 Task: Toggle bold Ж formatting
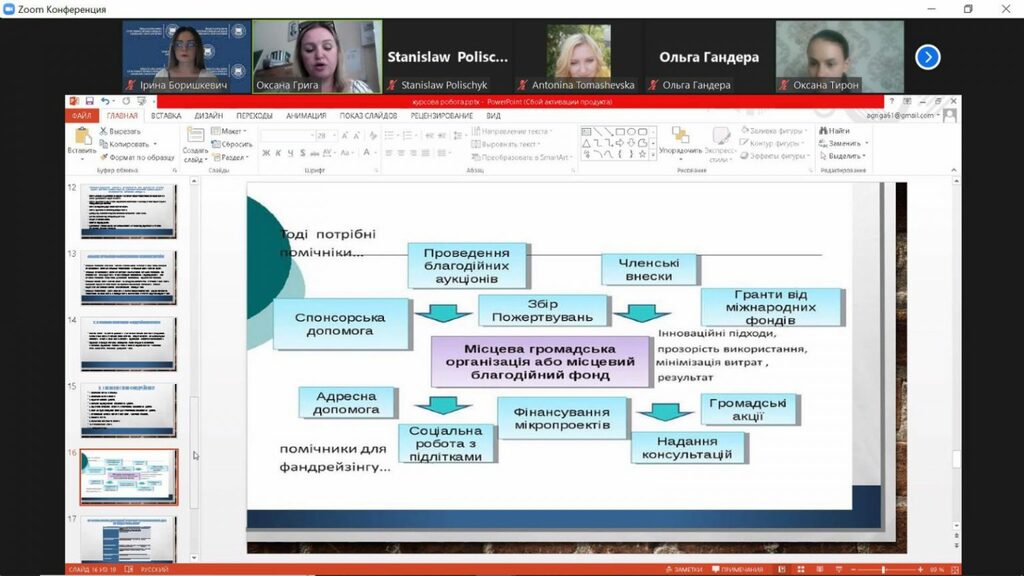point(266,153)
